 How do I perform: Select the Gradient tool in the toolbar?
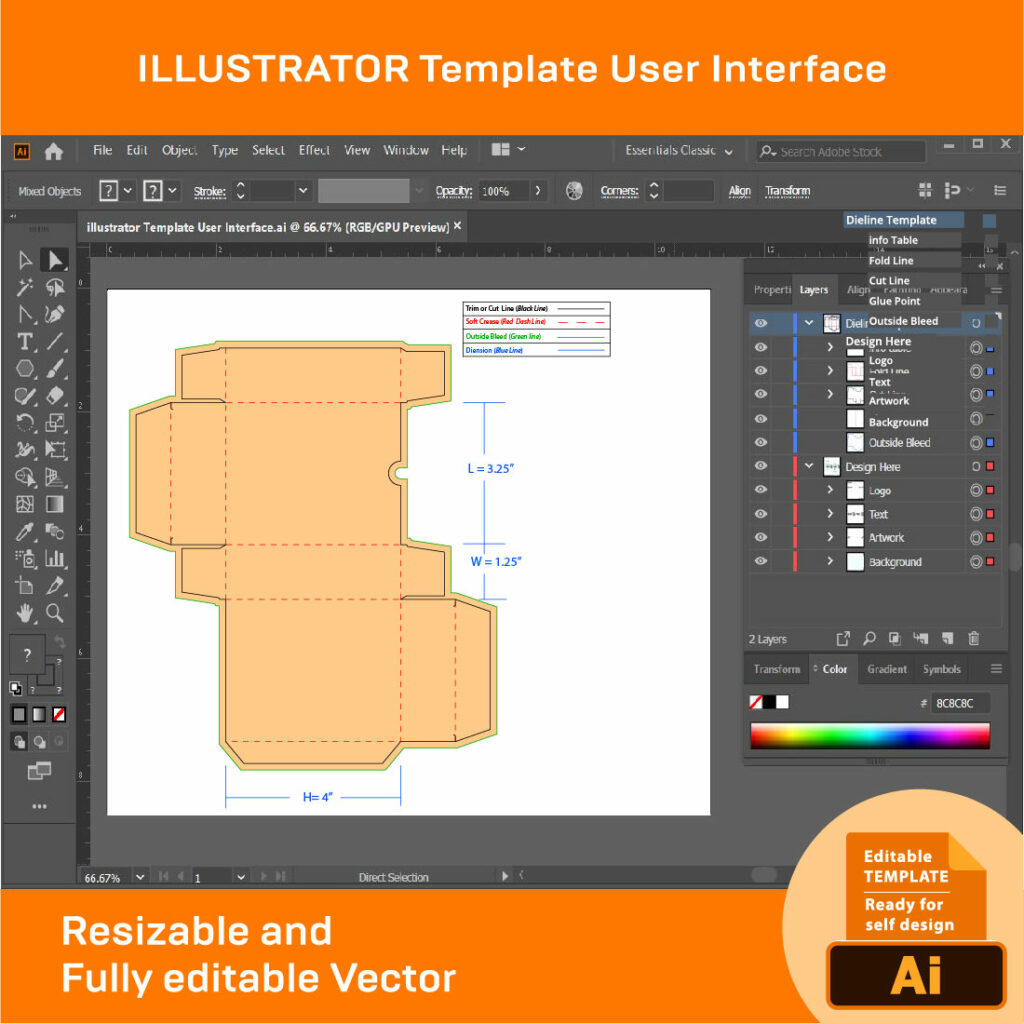(56, 503)
